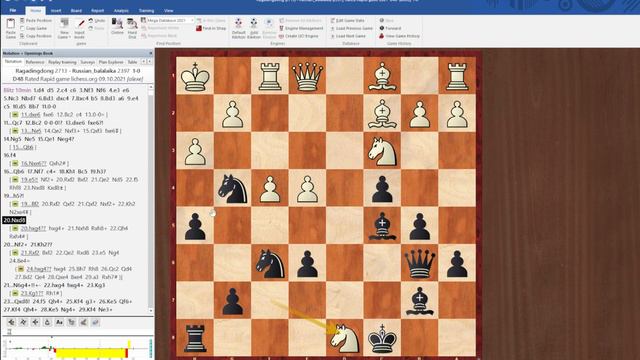Start the Default Kibitzer engine
Image resolution: width=640 pixels, height=360 pixels.
click(238, 28)
